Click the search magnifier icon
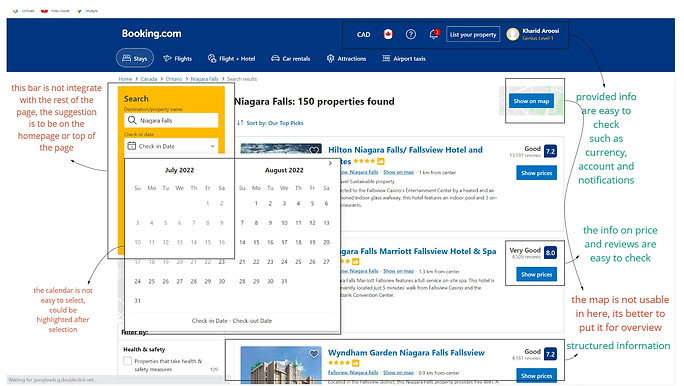The image size is (684, 386). point(132,120)
